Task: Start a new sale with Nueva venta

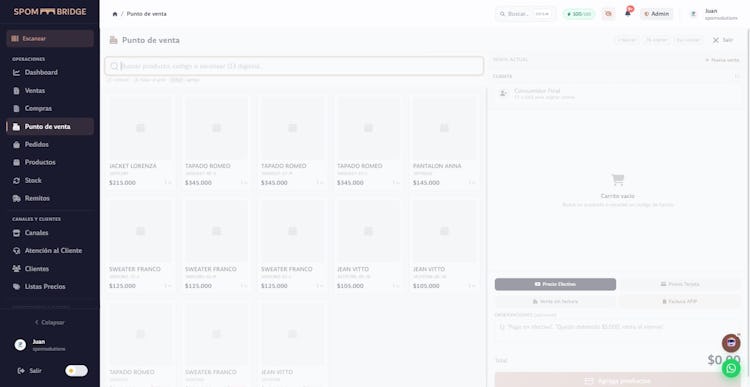Action: (722, 60)
